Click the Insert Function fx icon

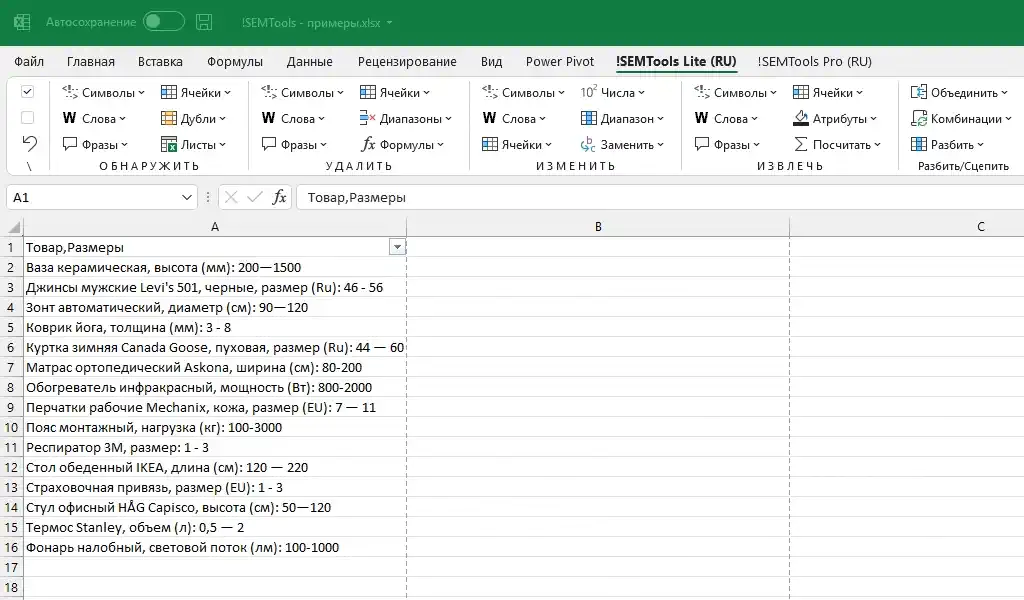point(280,197)
